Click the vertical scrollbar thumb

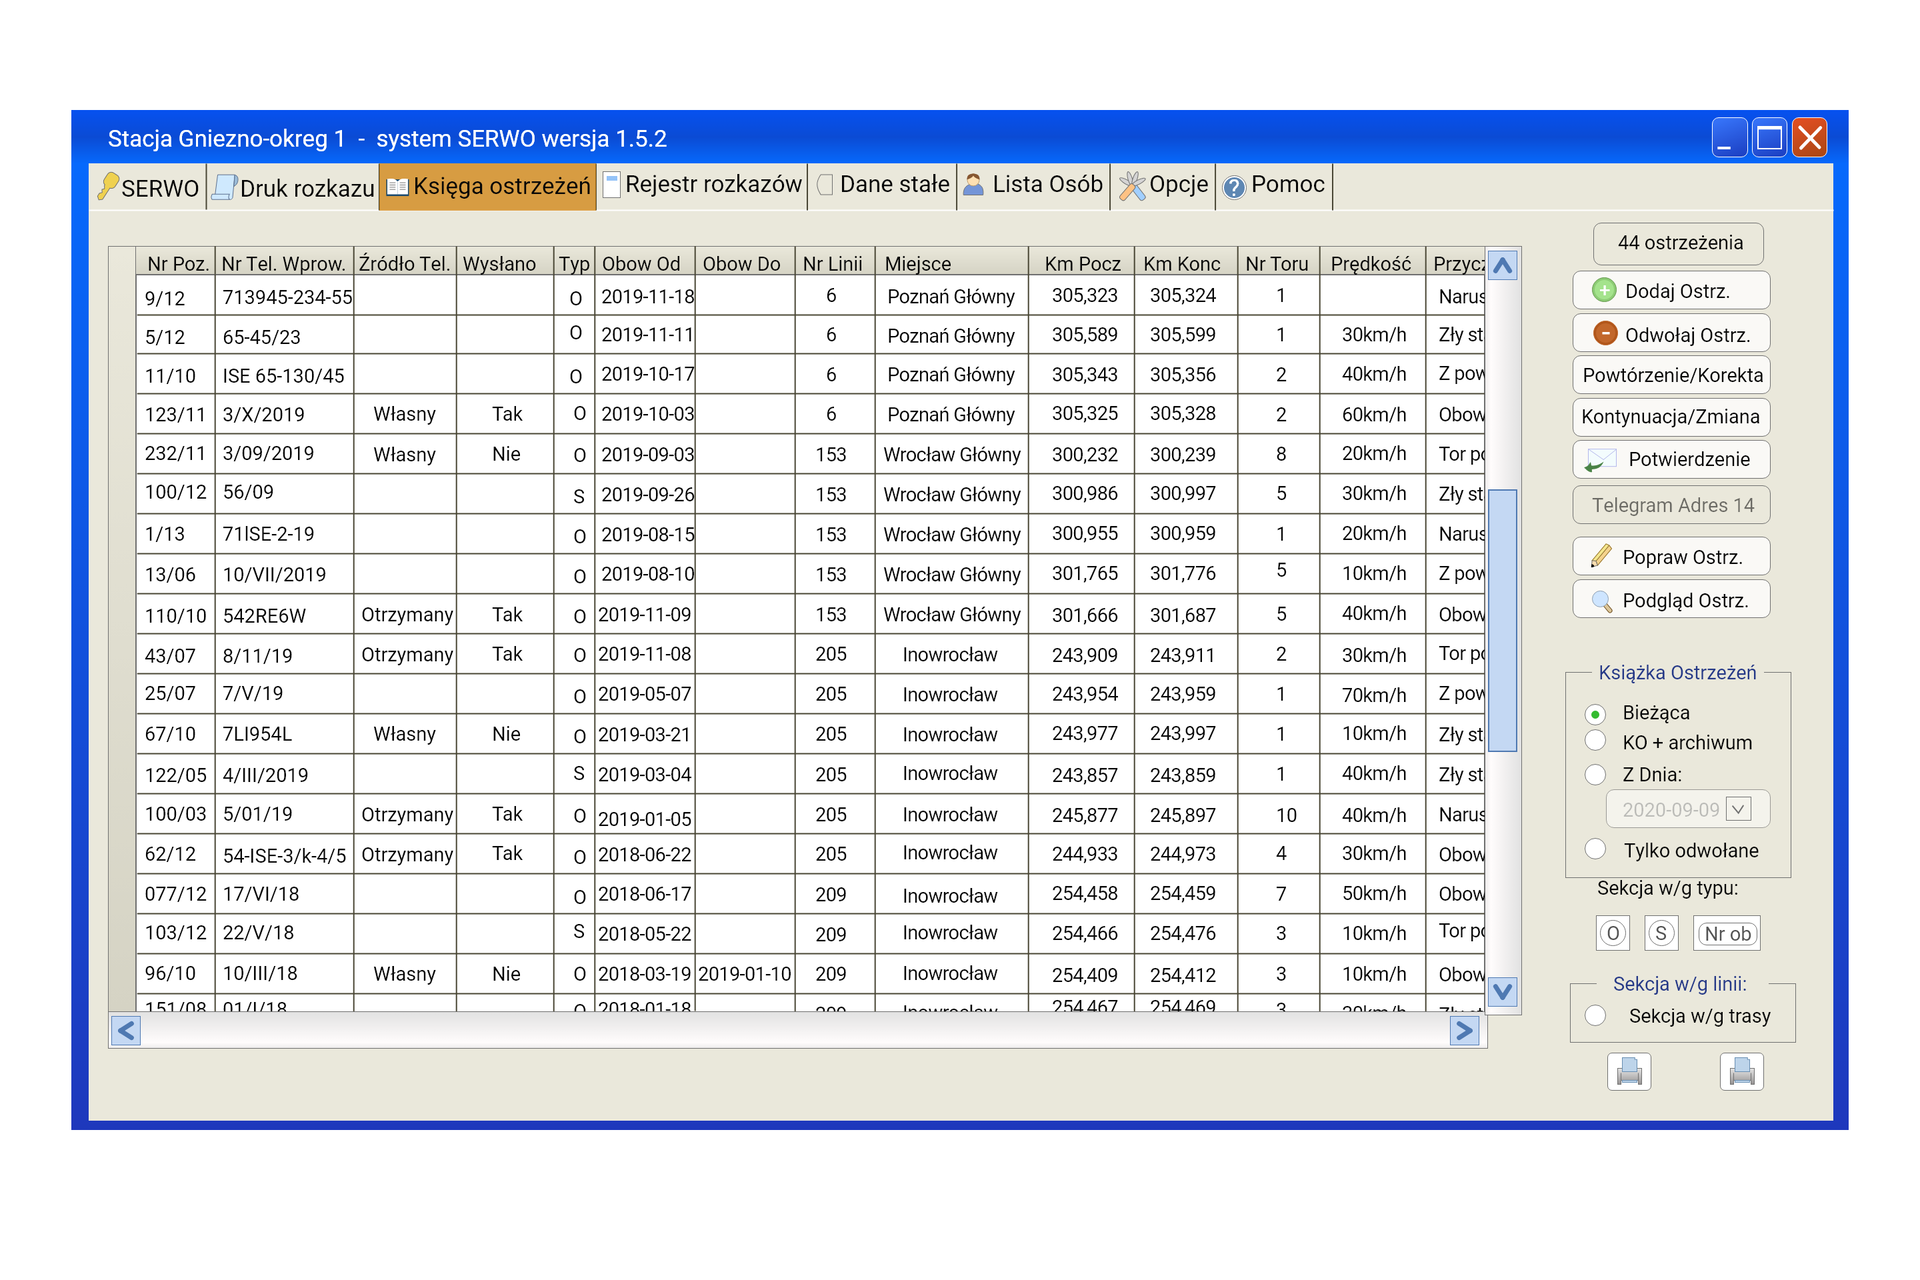(1502, 620)
